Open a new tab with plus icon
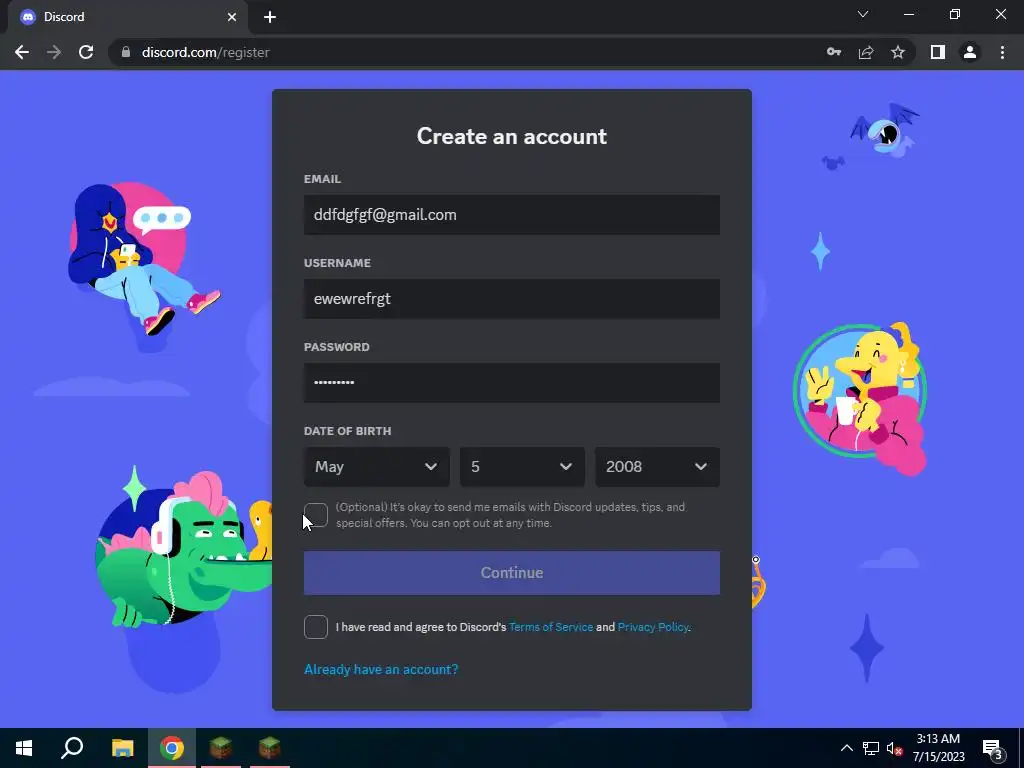1024x768 pixels. (x=270, y=17)
